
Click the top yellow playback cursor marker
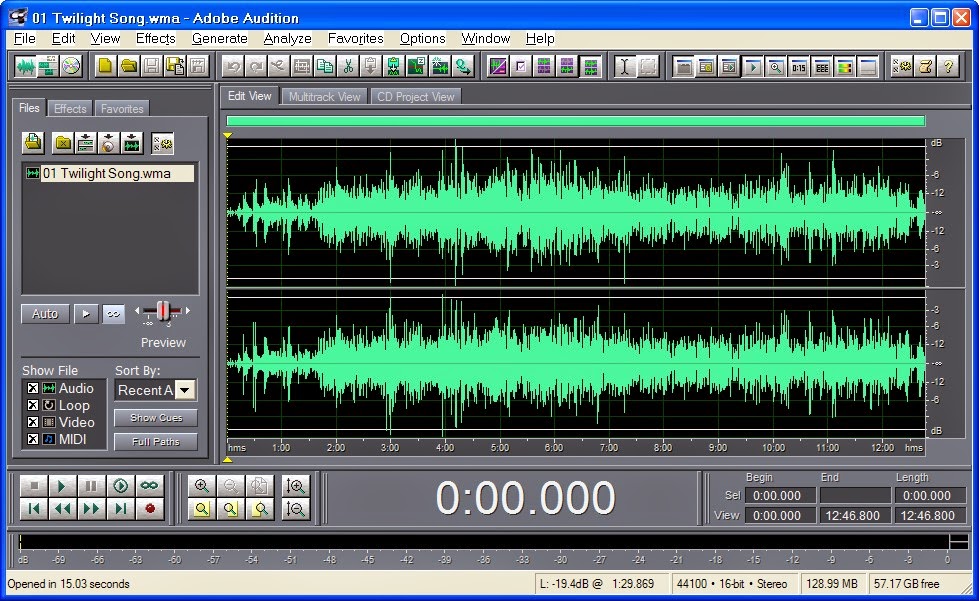point(228,135)
